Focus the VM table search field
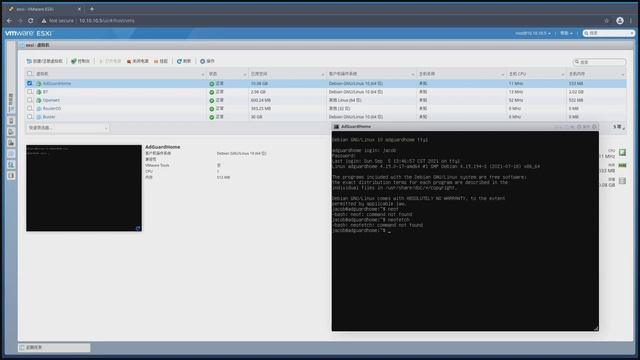 pyautogui.click(x=600, y=62)
